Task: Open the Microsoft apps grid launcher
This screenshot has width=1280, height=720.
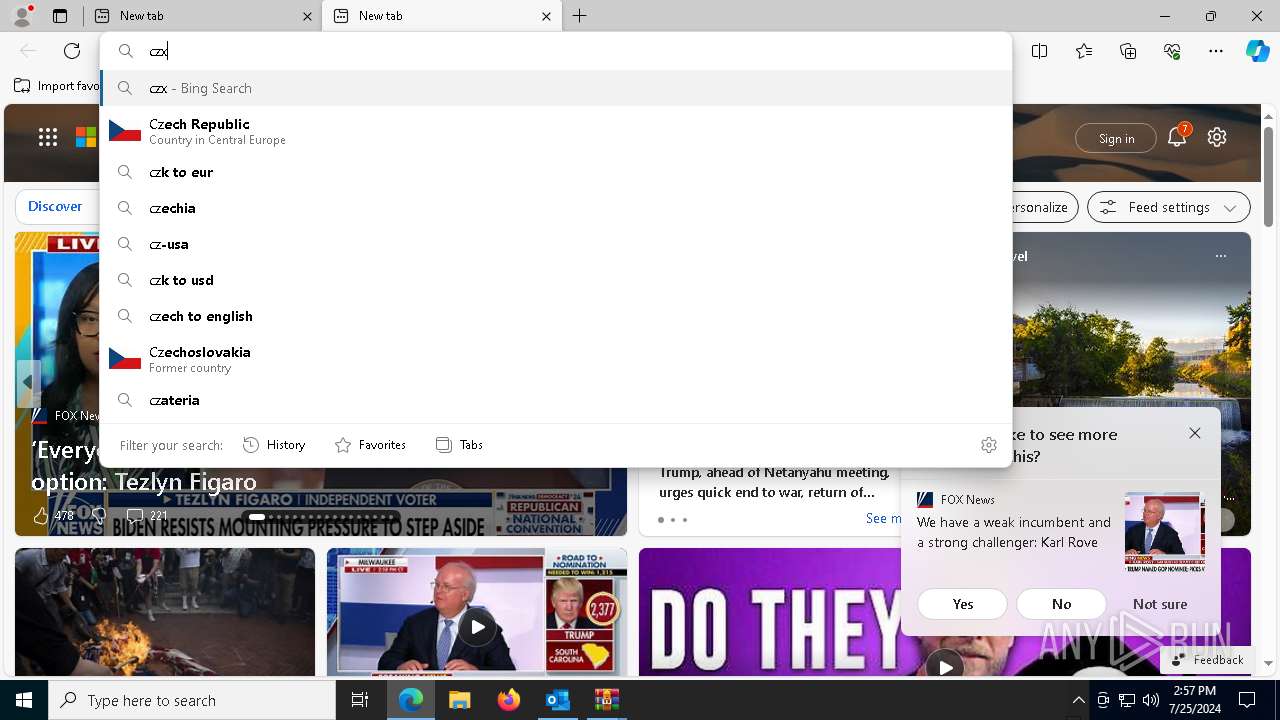Action: (48, 137)
